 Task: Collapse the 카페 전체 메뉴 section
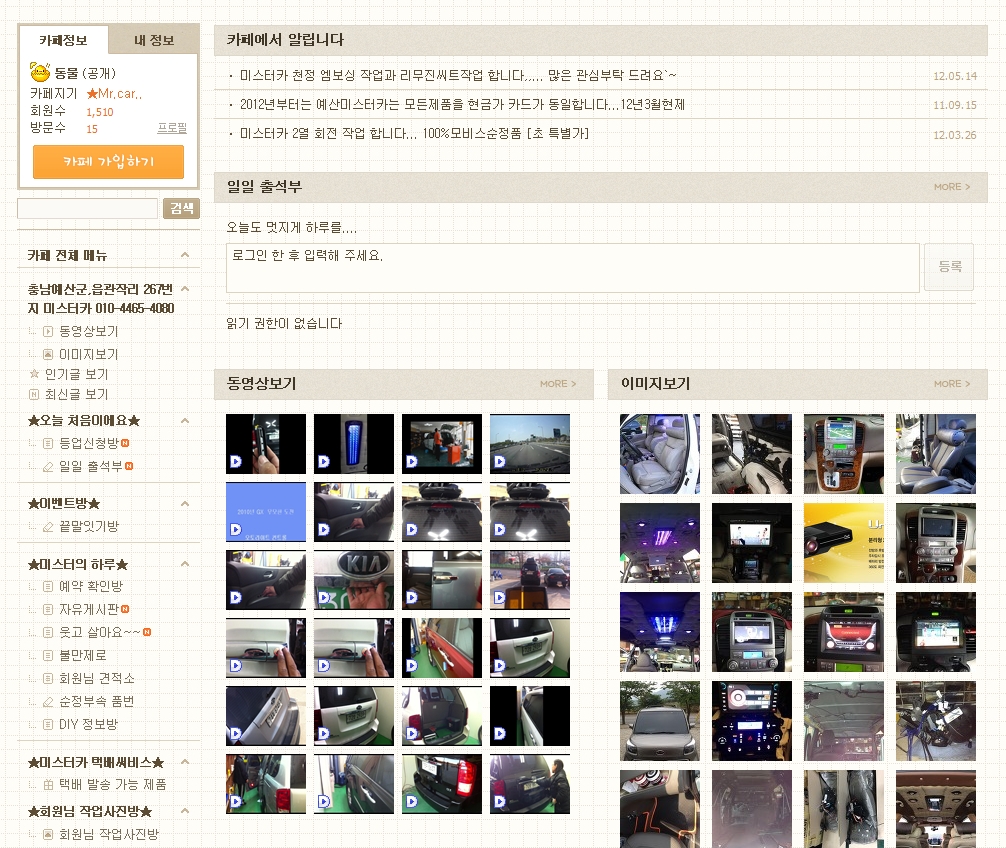185,255
